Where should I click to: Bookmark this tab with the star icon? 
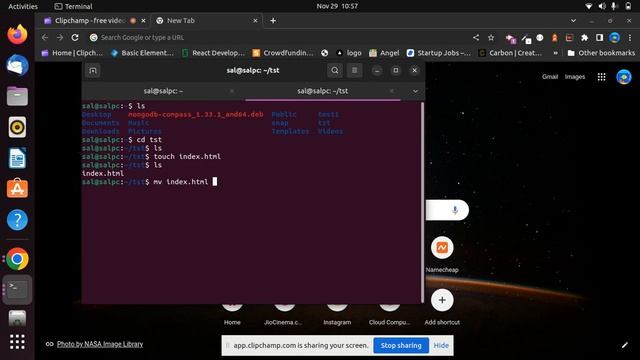[491, 38]
